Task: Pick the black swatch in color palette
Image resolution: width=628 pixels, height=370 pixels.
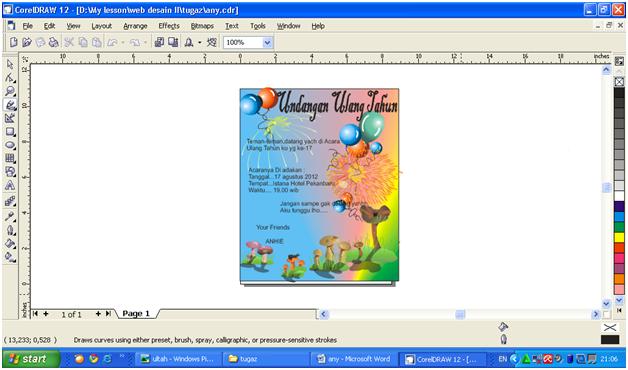Action: tap(619, 92)
